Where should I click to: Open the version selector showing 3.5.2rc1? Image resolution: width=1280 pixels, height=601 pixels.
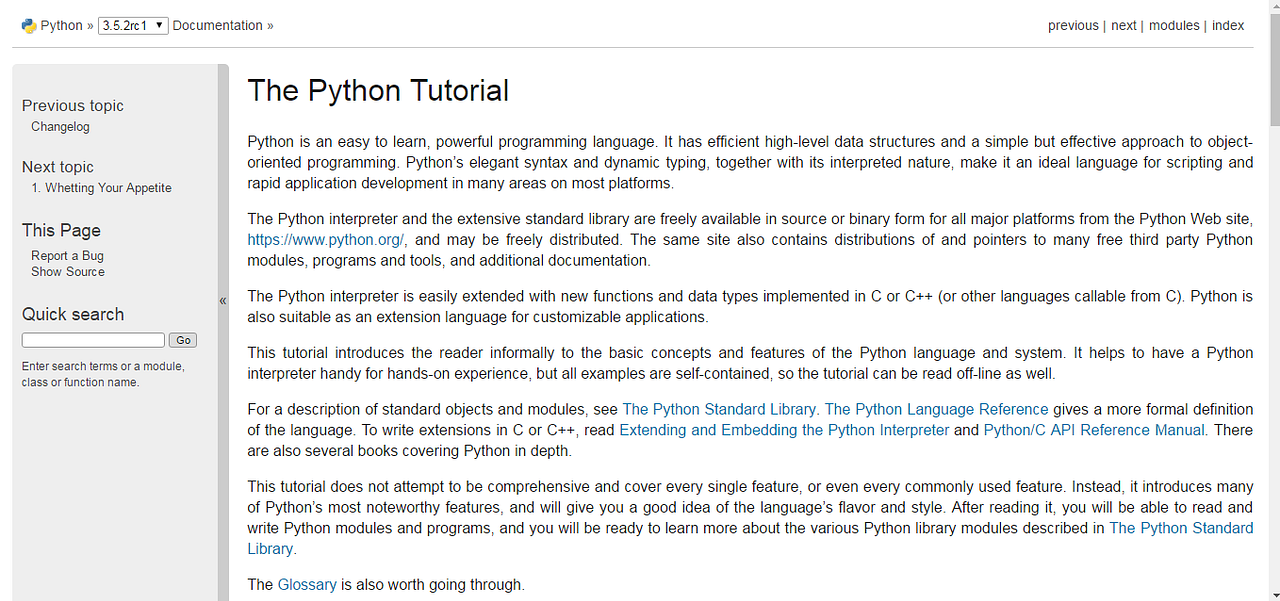[132, 25]
